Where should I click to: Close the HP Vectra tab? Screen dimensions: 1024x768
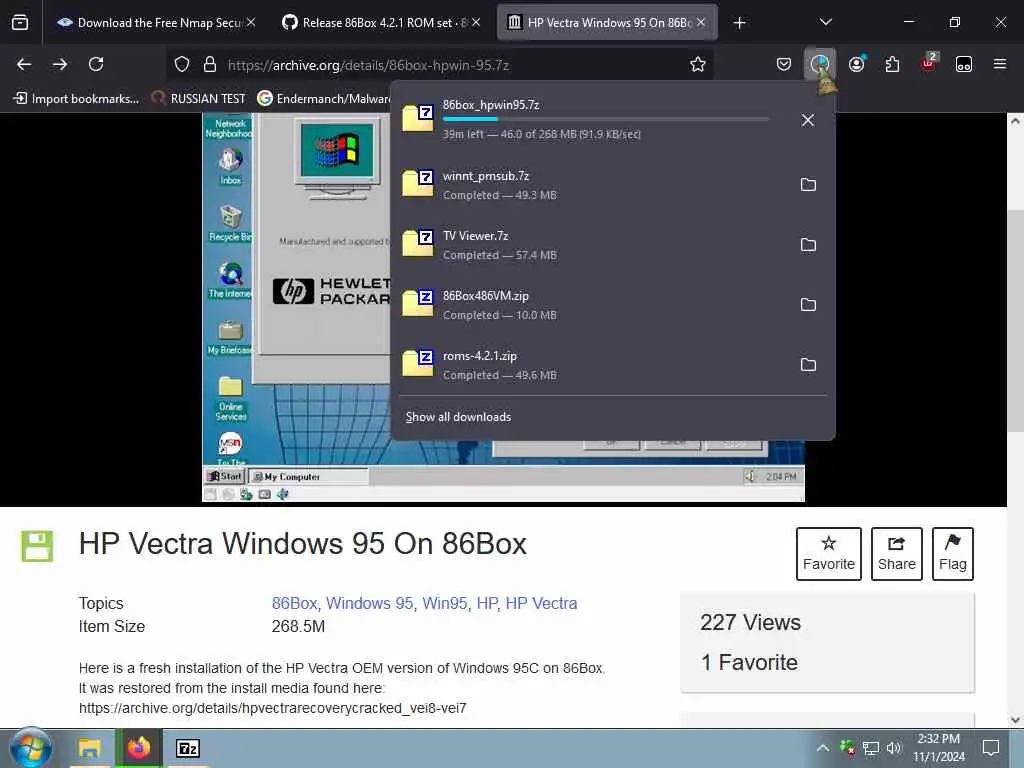701,23
